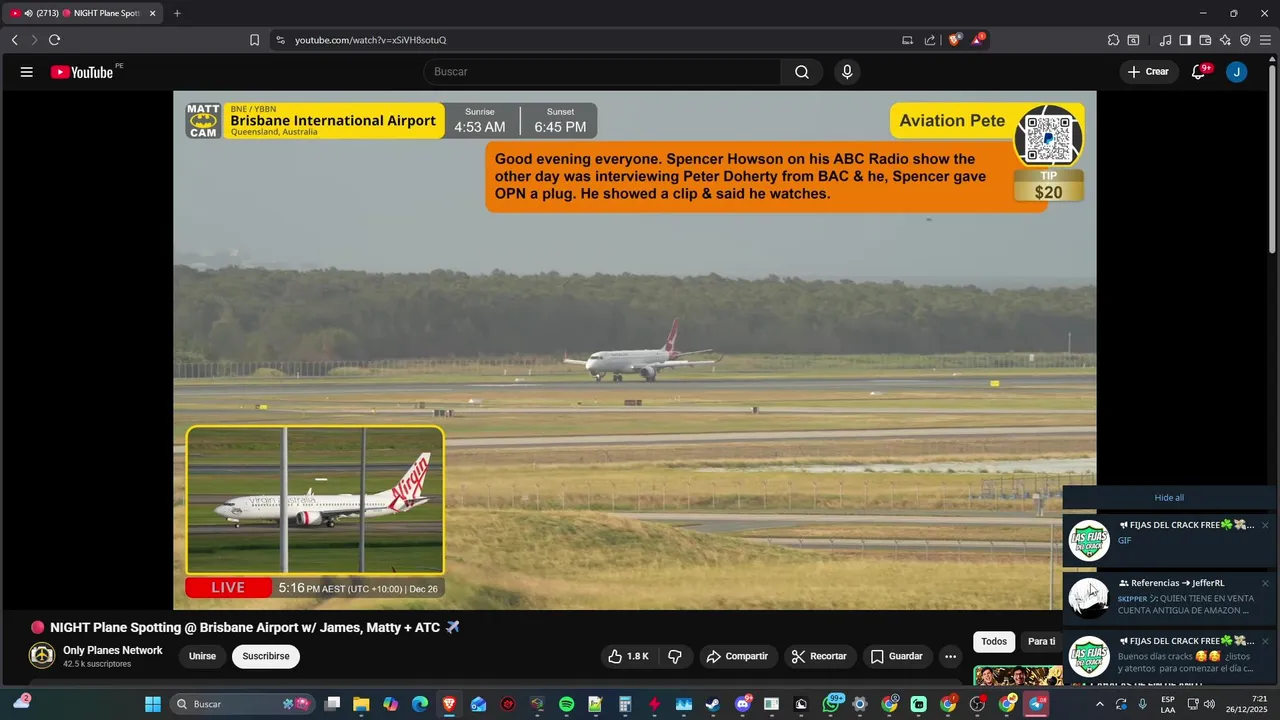The image size is (1280, 720).
Task: Click the install app icon in address bar
Action: coord(907,40)
